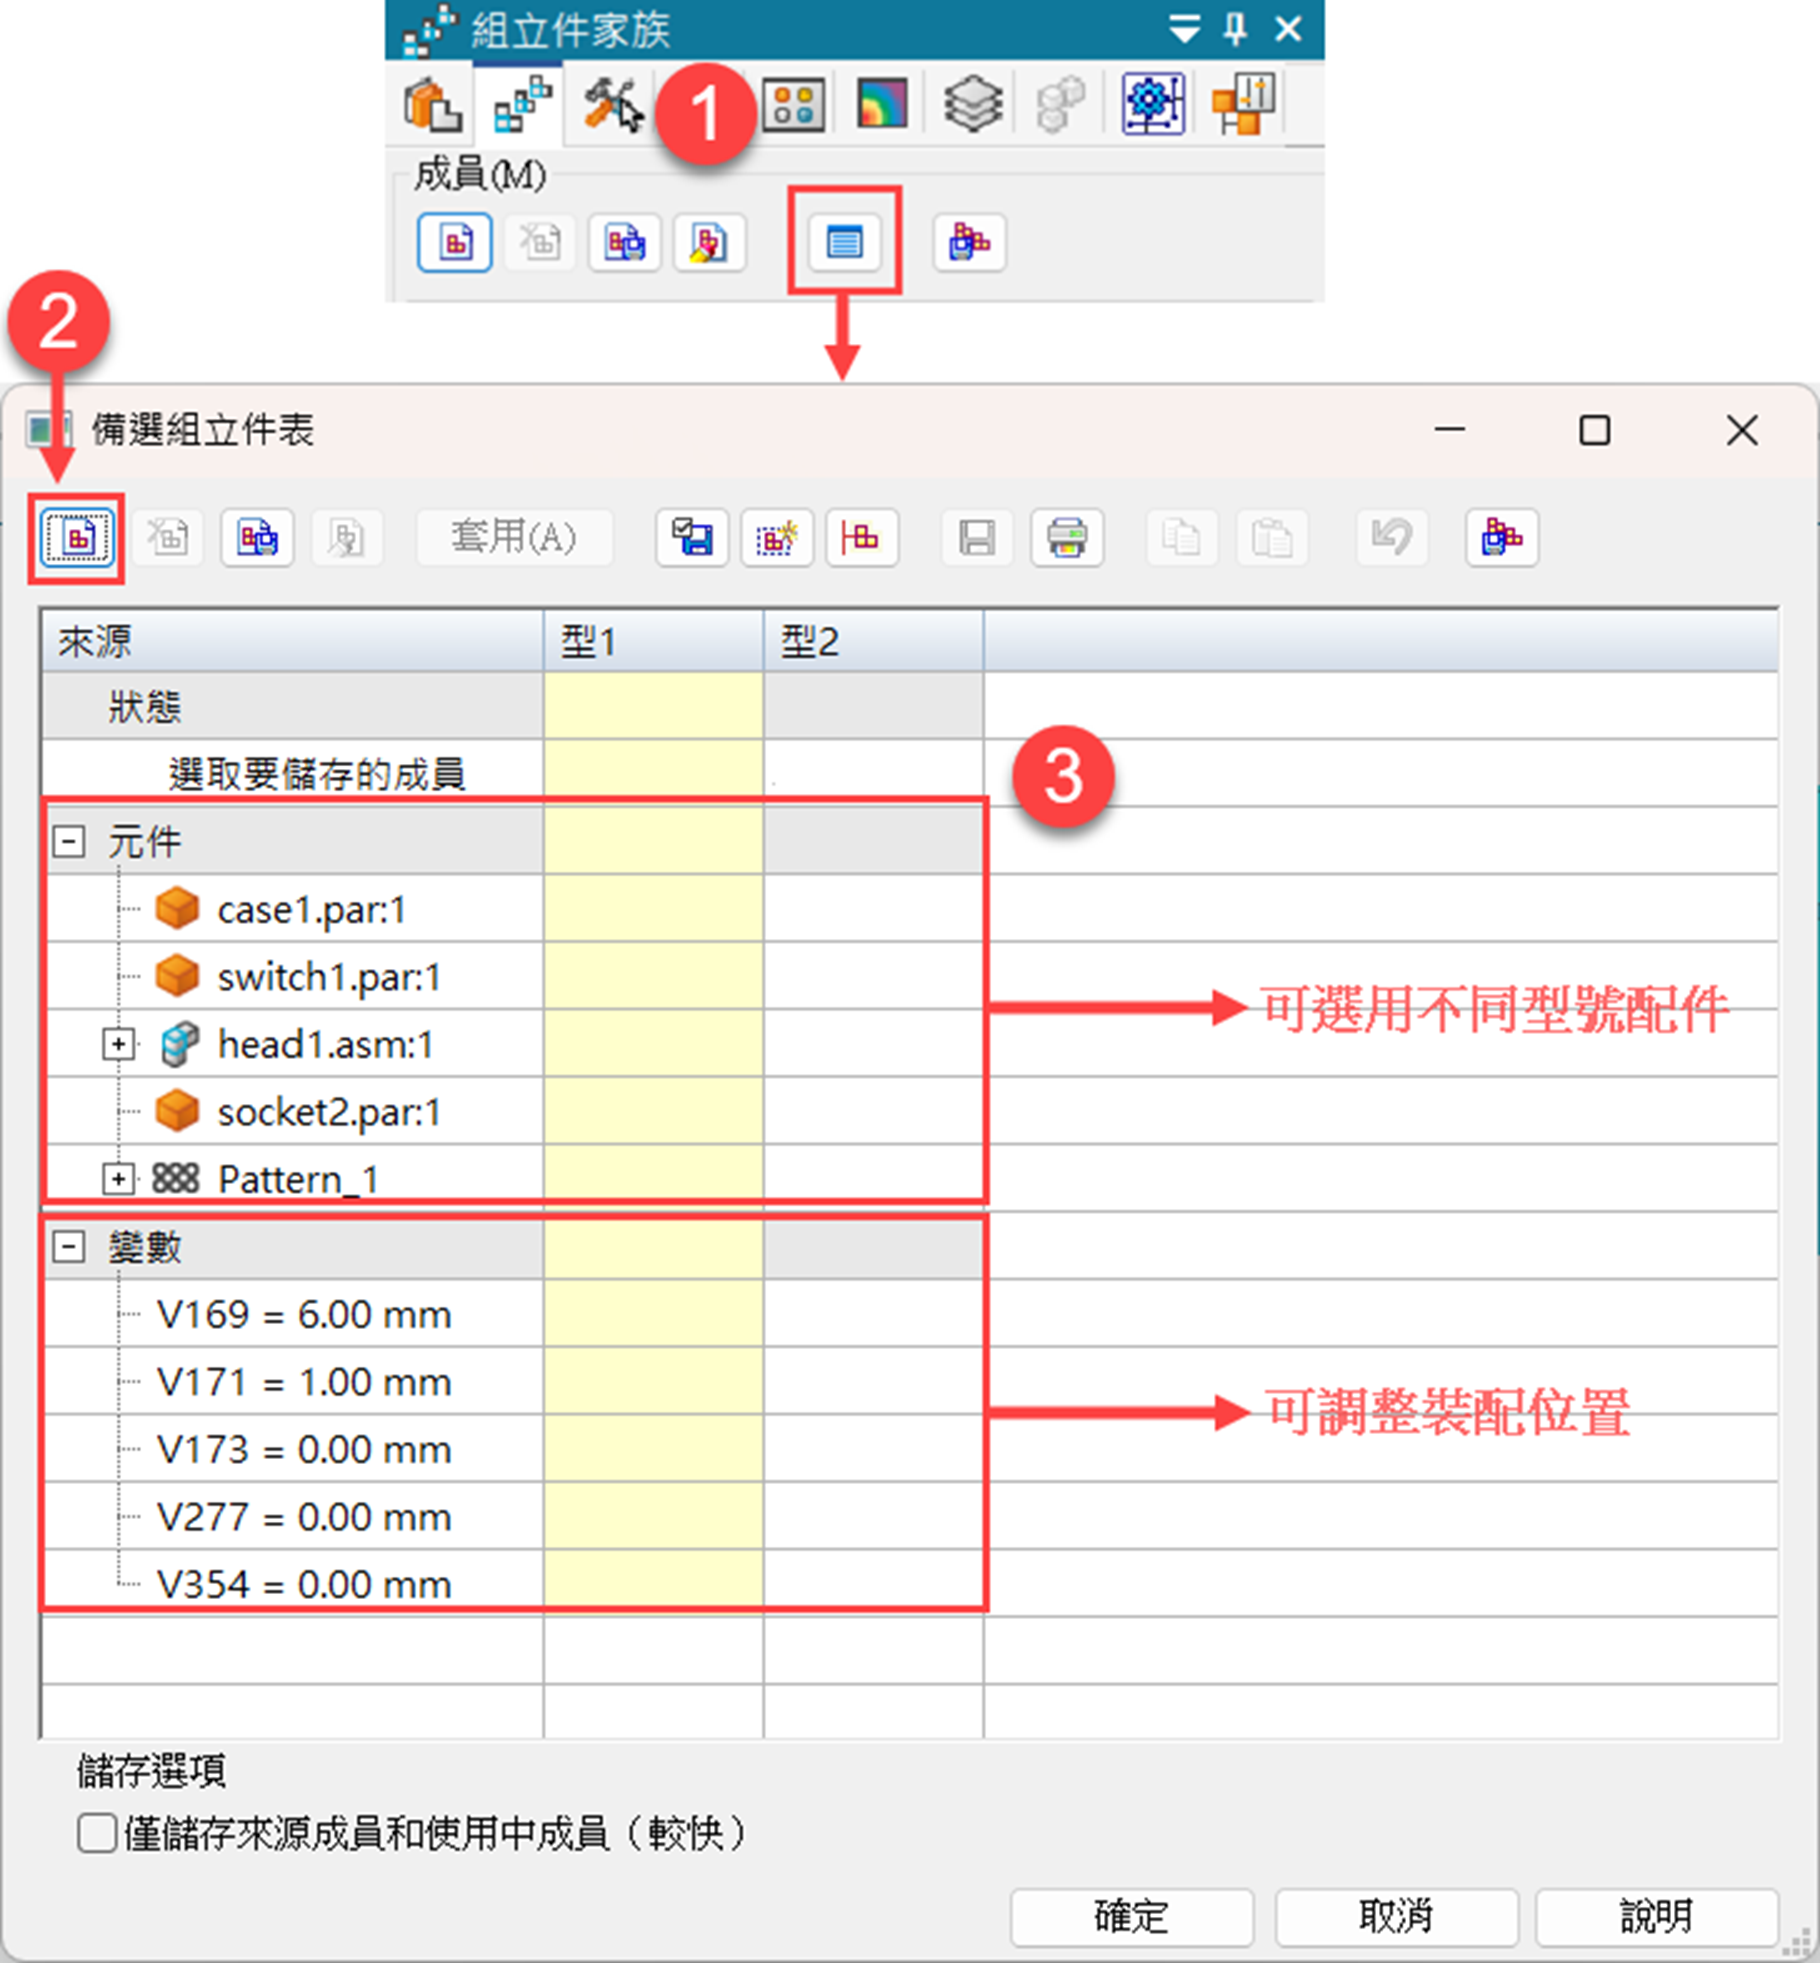Screen dimensions: 1820x1963
Task: Select case1.par:1 in component tree
Action: [x=311, y=910]
